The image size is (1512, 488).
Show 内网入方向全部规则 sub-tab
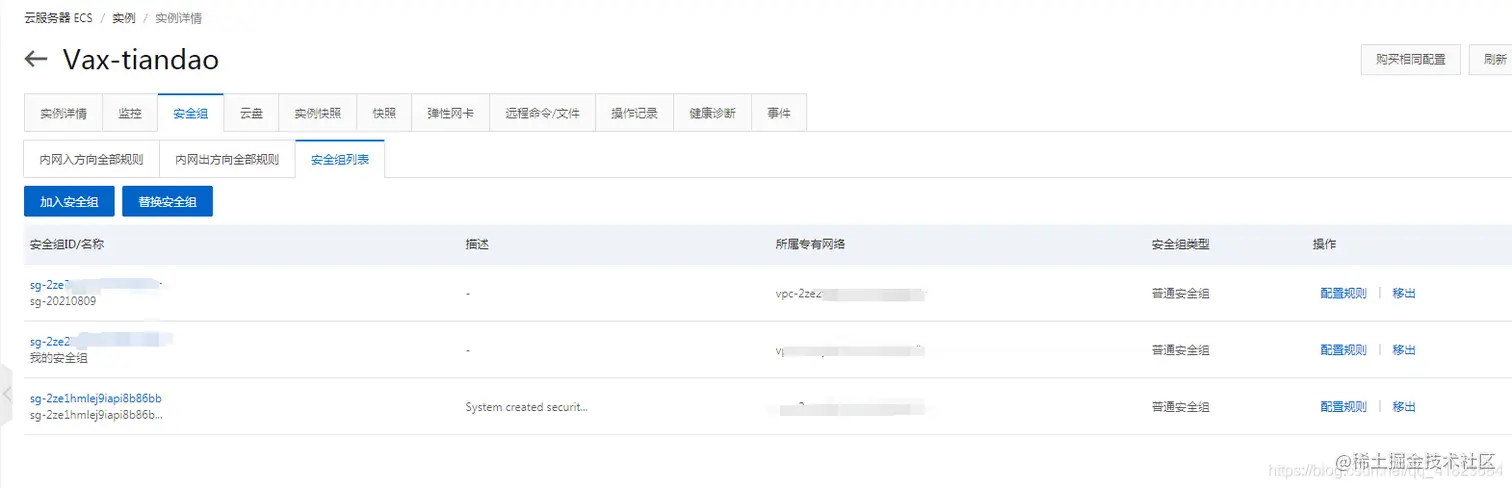[x=91, y=159]
